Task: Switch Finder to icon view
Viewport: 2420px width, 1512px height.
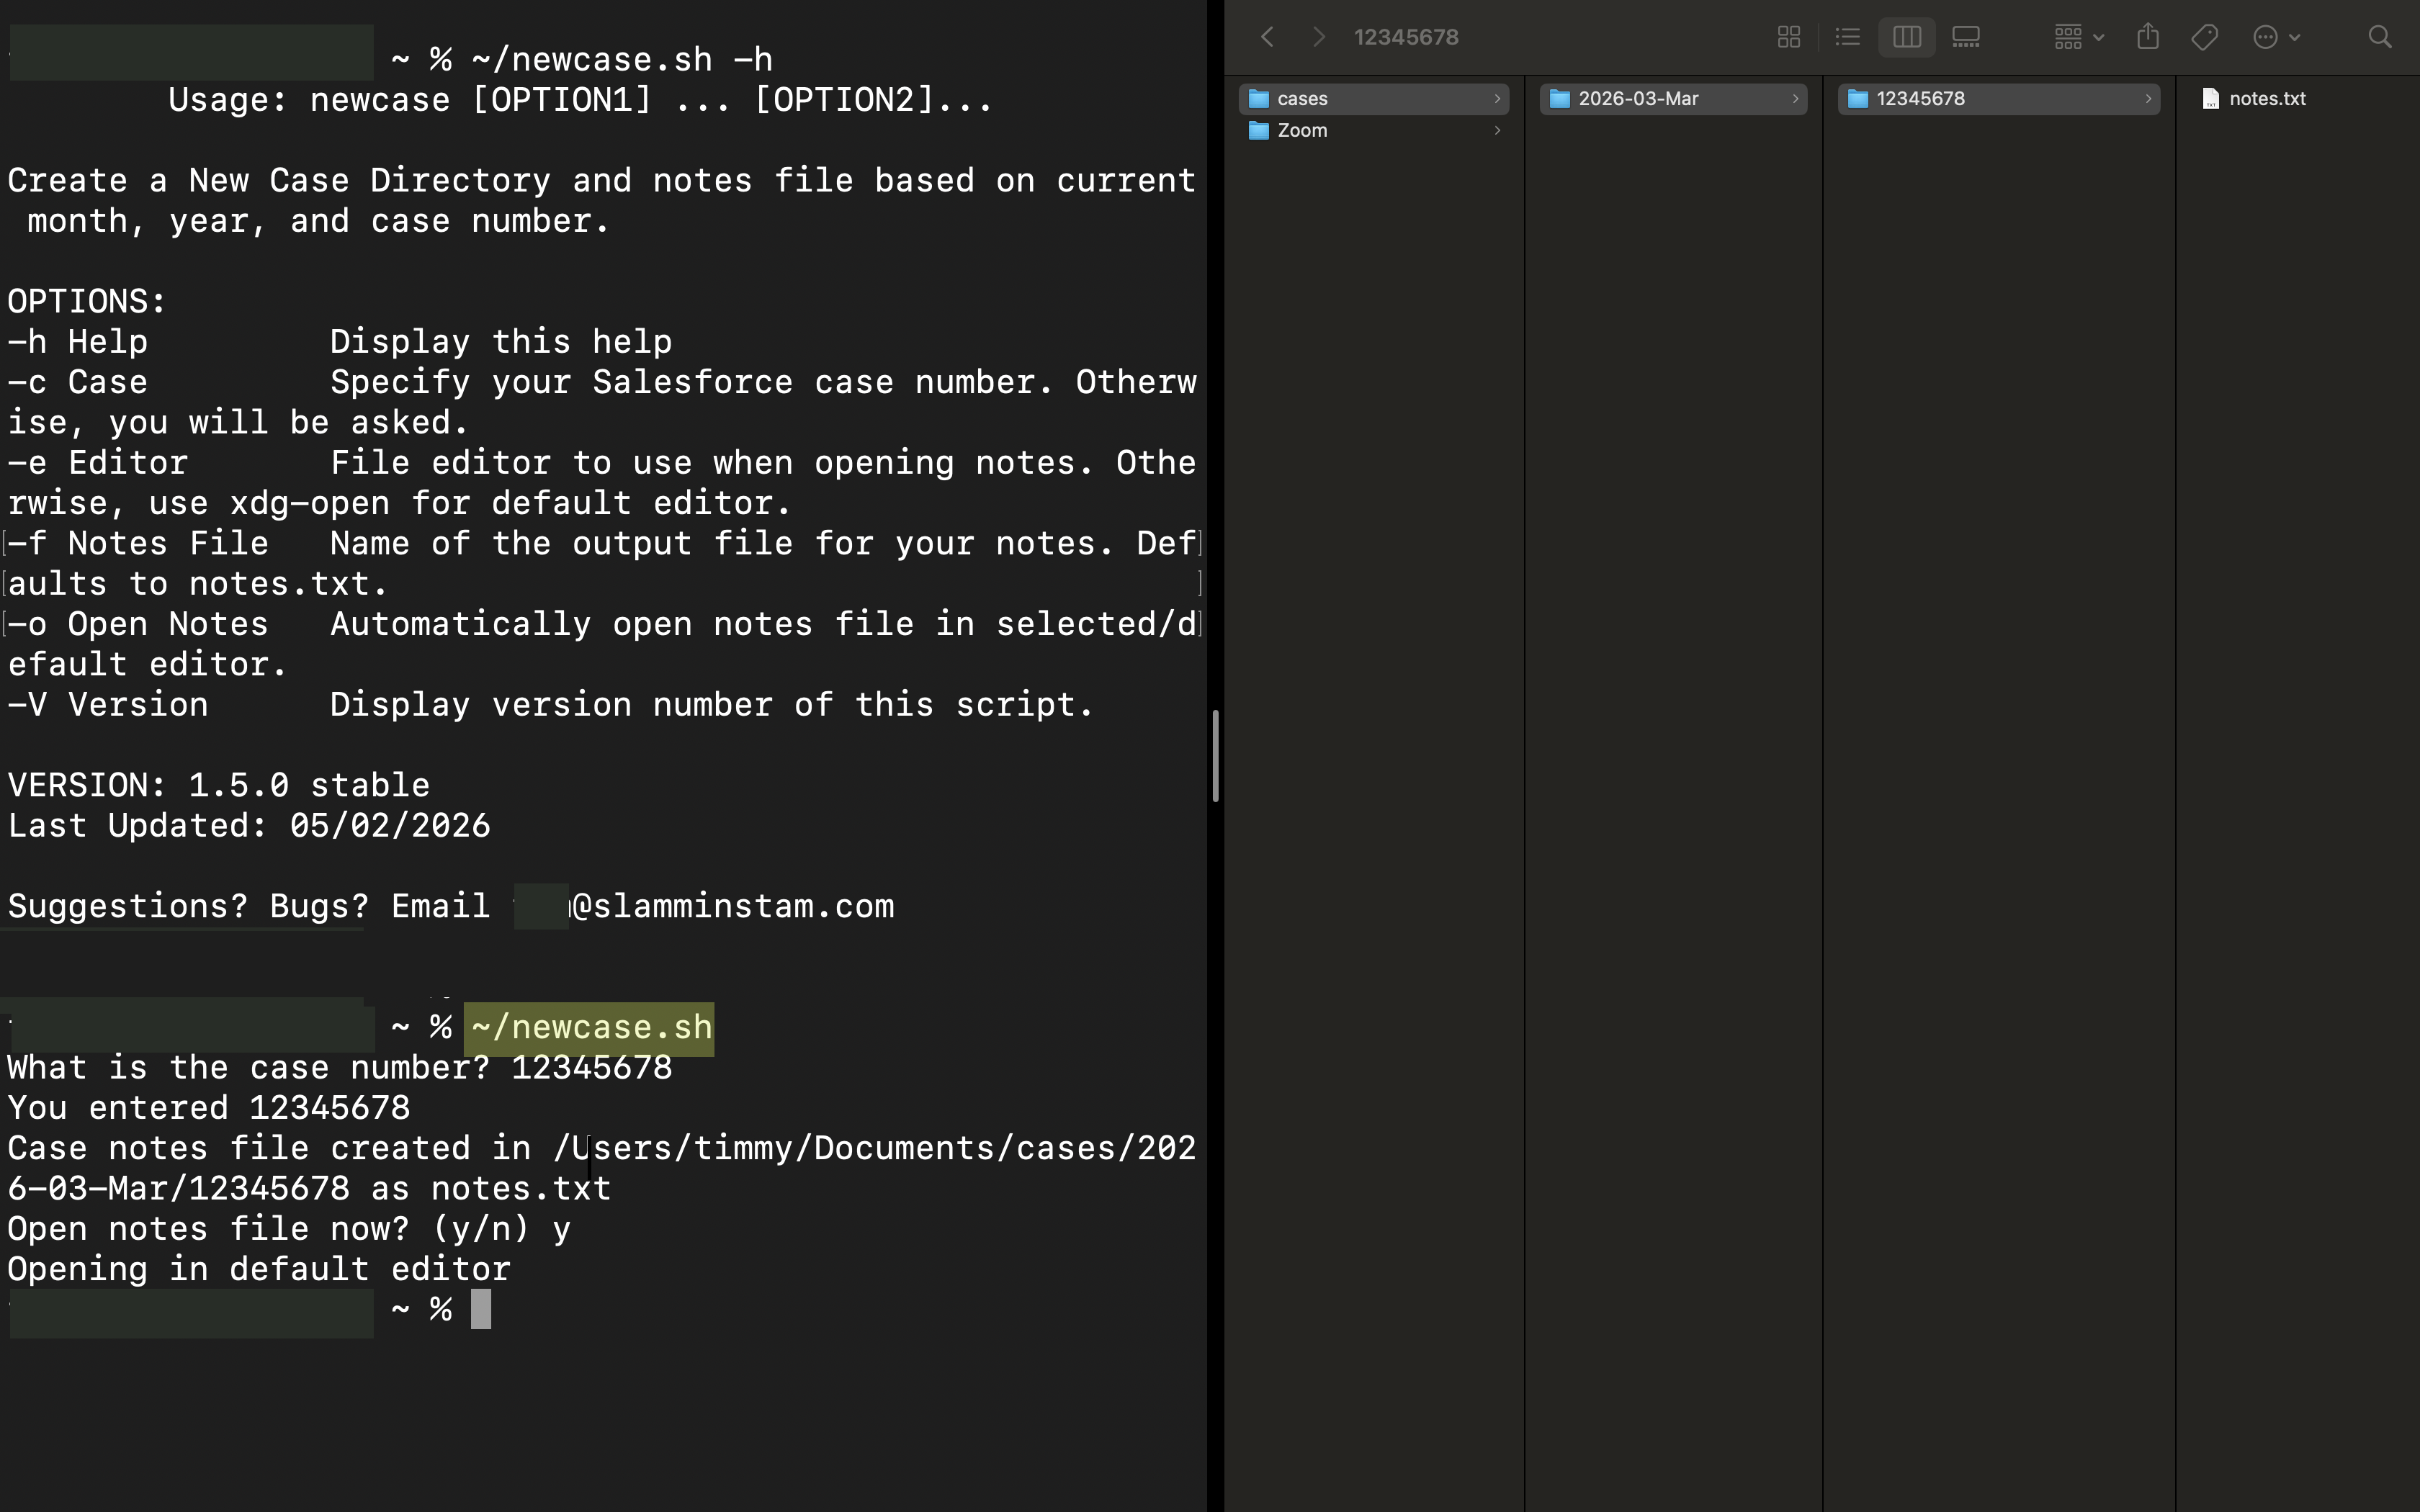Action: (x=1789, y=37)
